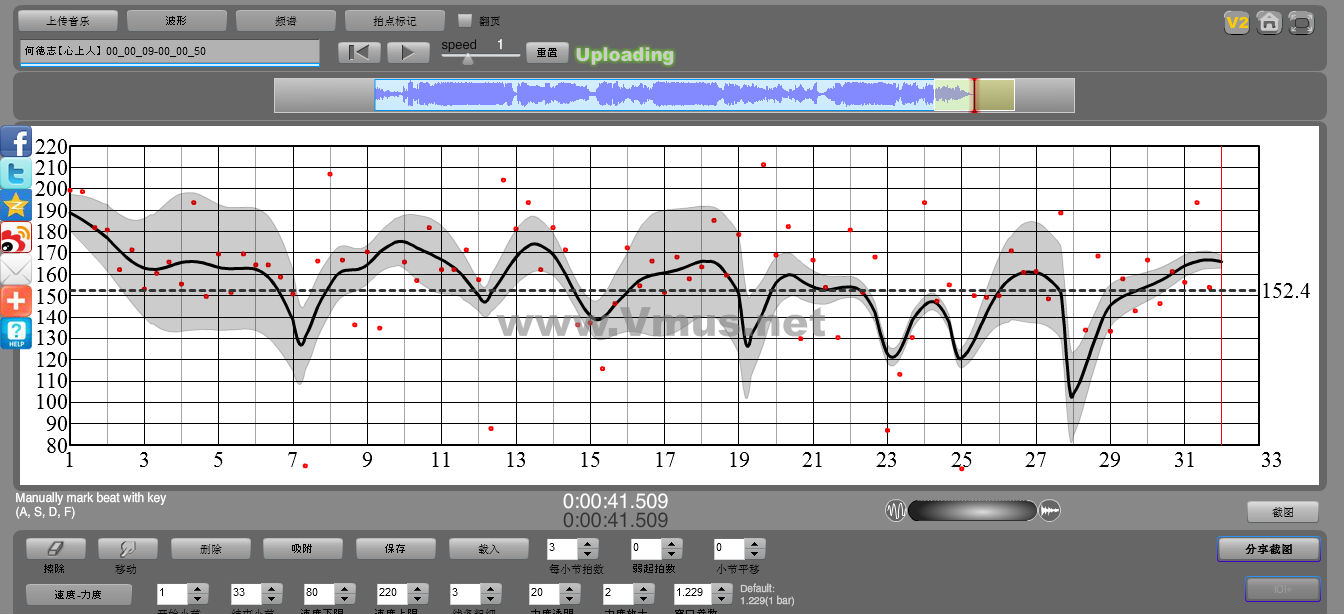Screen dimensions: 1344x614
Task: Increase the 每小节拍数 beats-per-bar value
Action: (588, 544)
